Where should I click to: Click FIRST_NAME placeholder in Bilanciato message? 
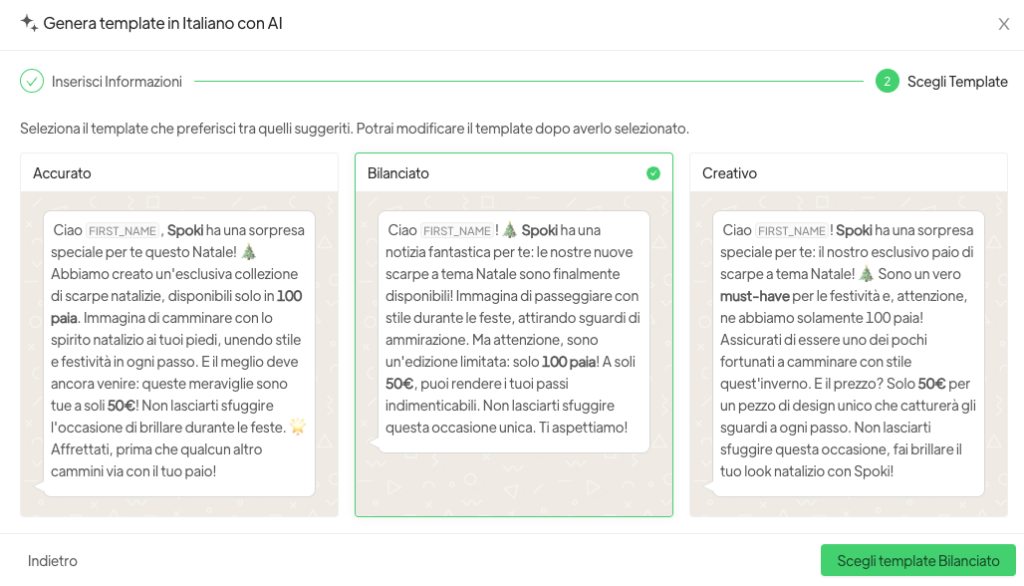[x=457, y=230]
